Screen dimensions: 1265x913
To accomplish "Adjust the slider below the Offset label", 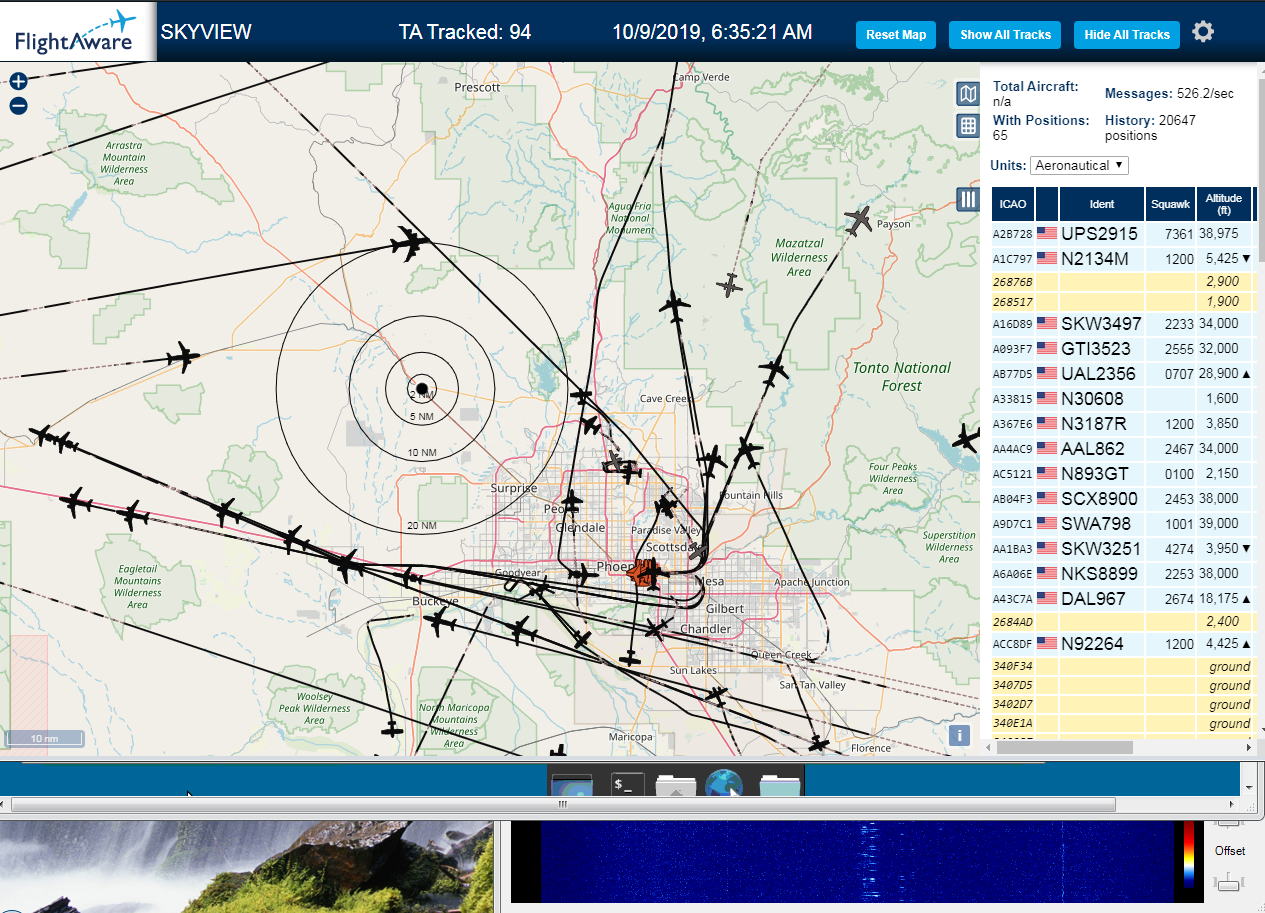I will [1228, 883].
